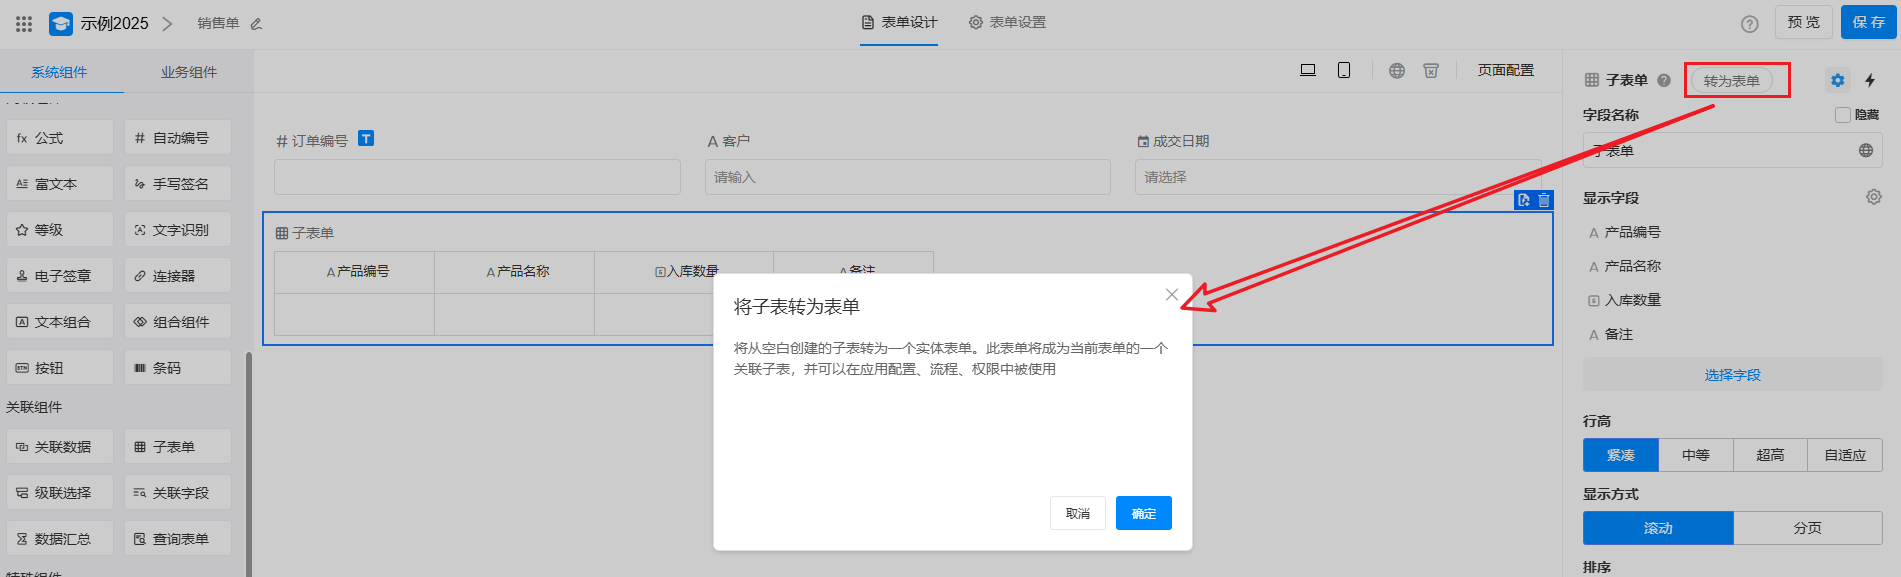Screen dimensions: 1901x577
Task: Toggle the 隐藏 checkbox
Action: [1842, 115]
